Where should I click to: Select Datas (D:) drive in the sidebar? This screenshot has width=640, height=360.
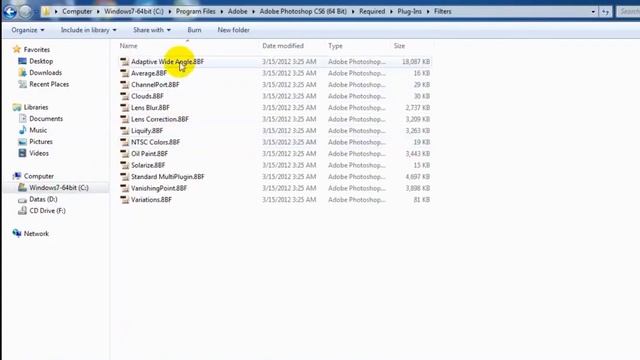coord(43,199)
